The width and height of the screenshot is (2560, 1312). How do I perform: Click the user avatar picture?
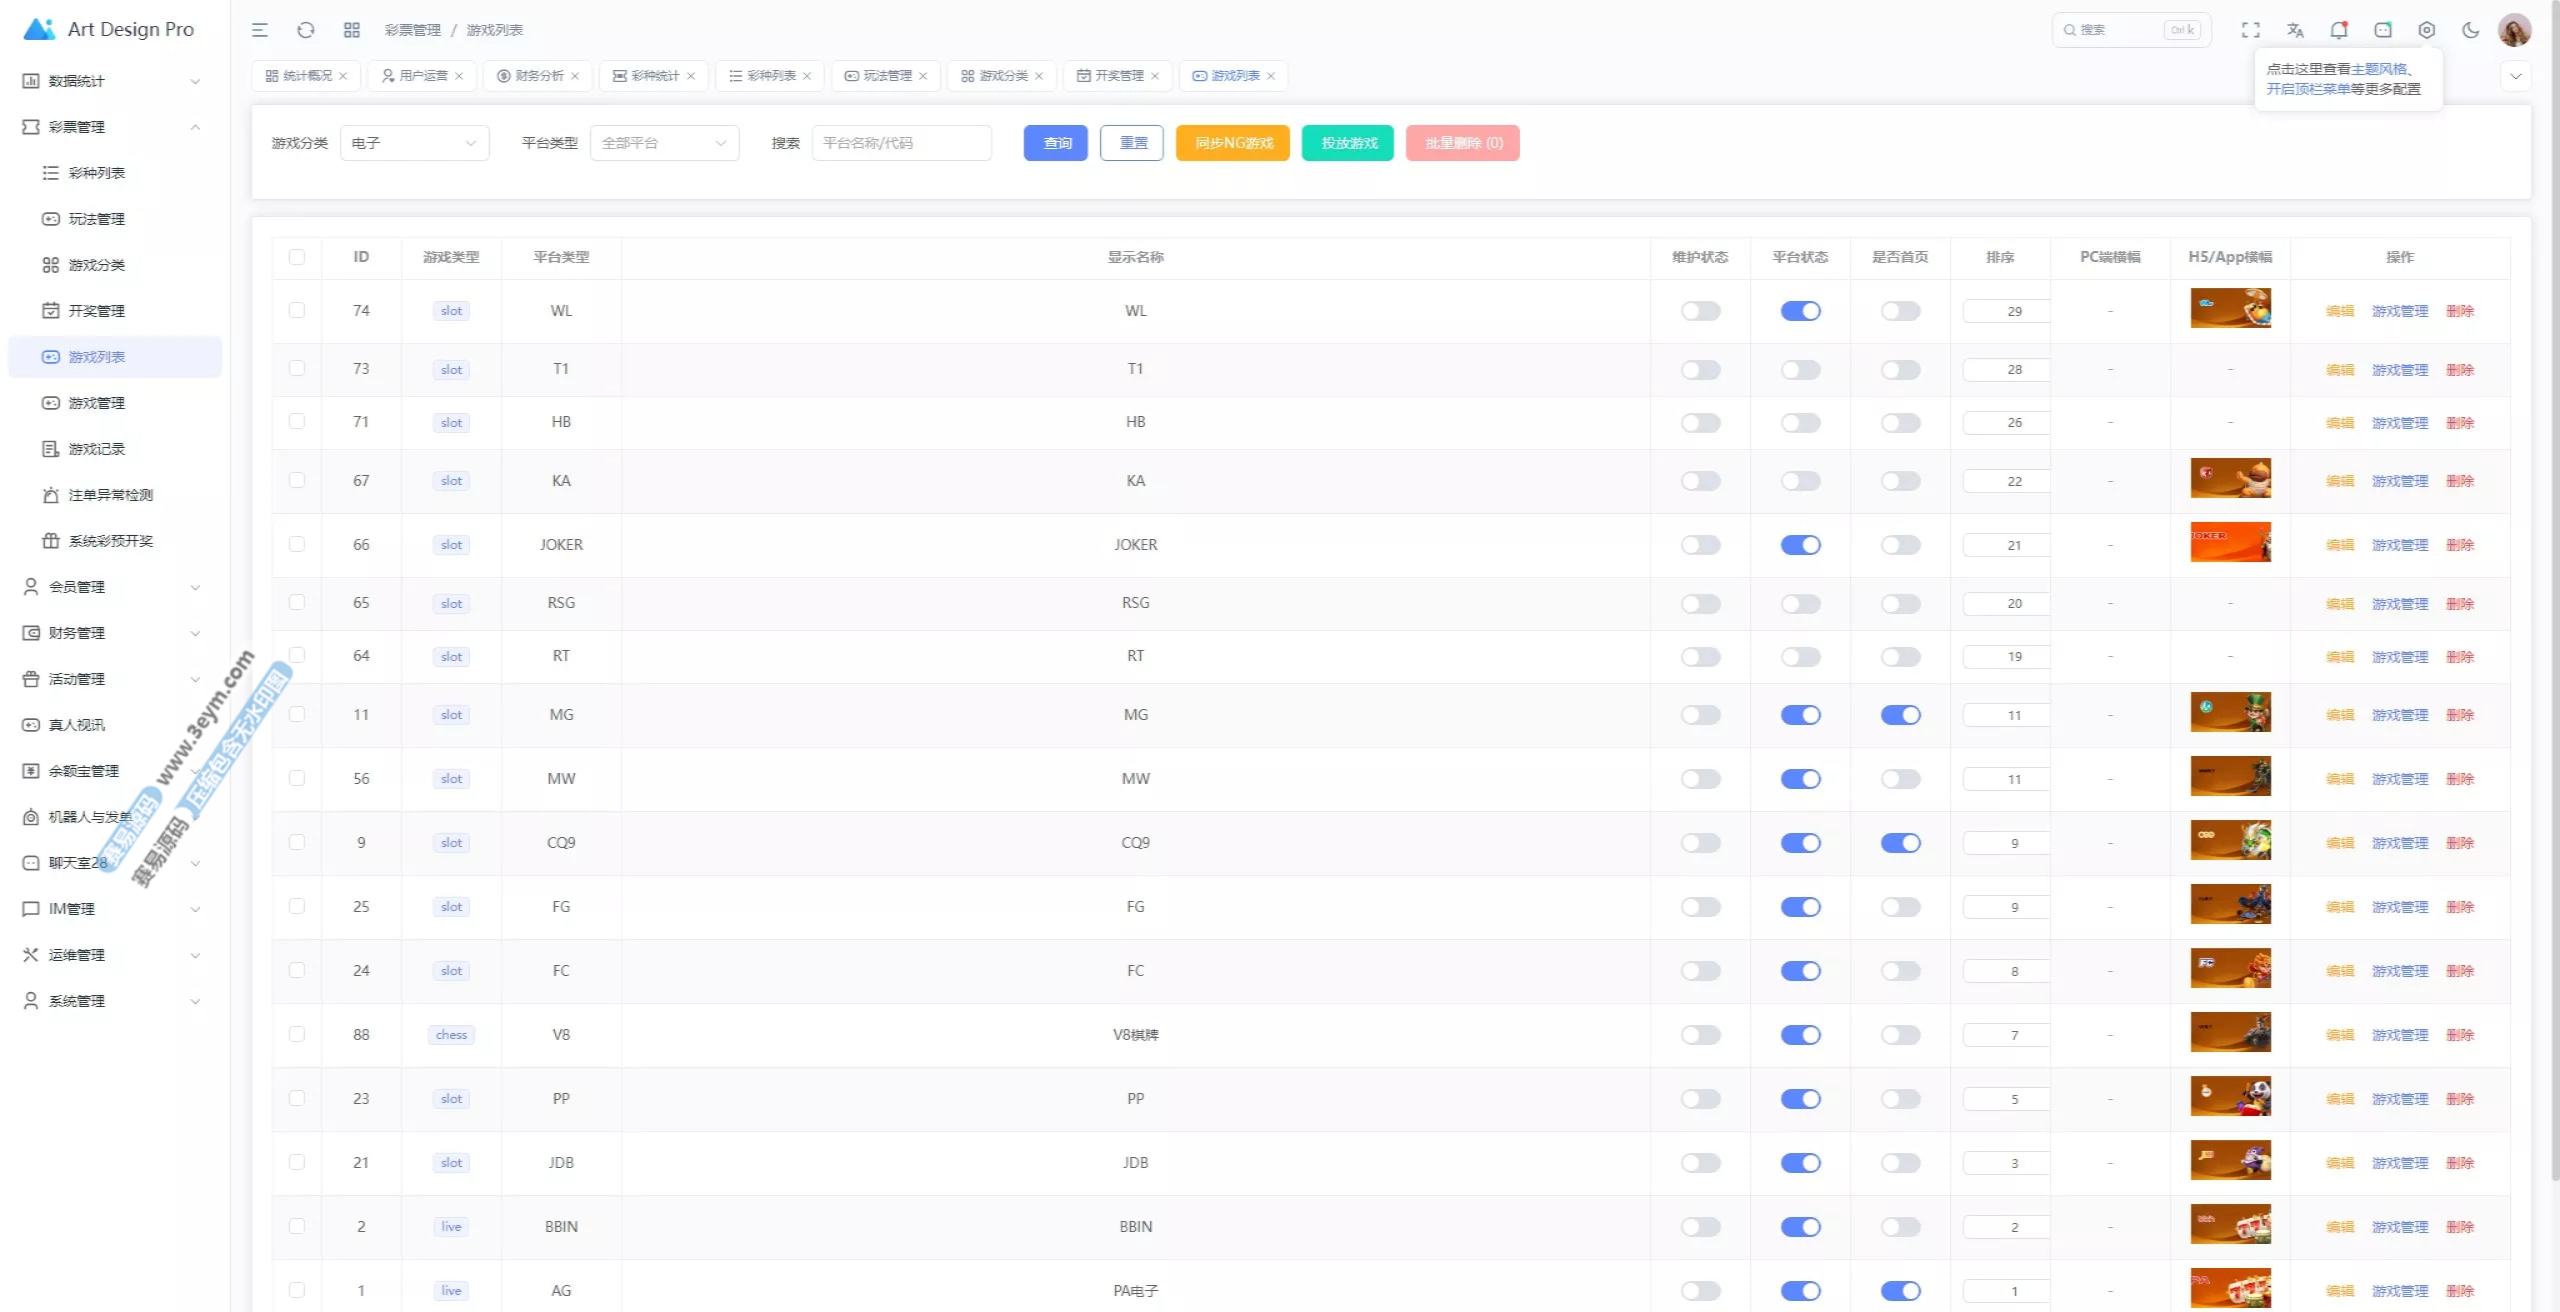pos(2514,30)
